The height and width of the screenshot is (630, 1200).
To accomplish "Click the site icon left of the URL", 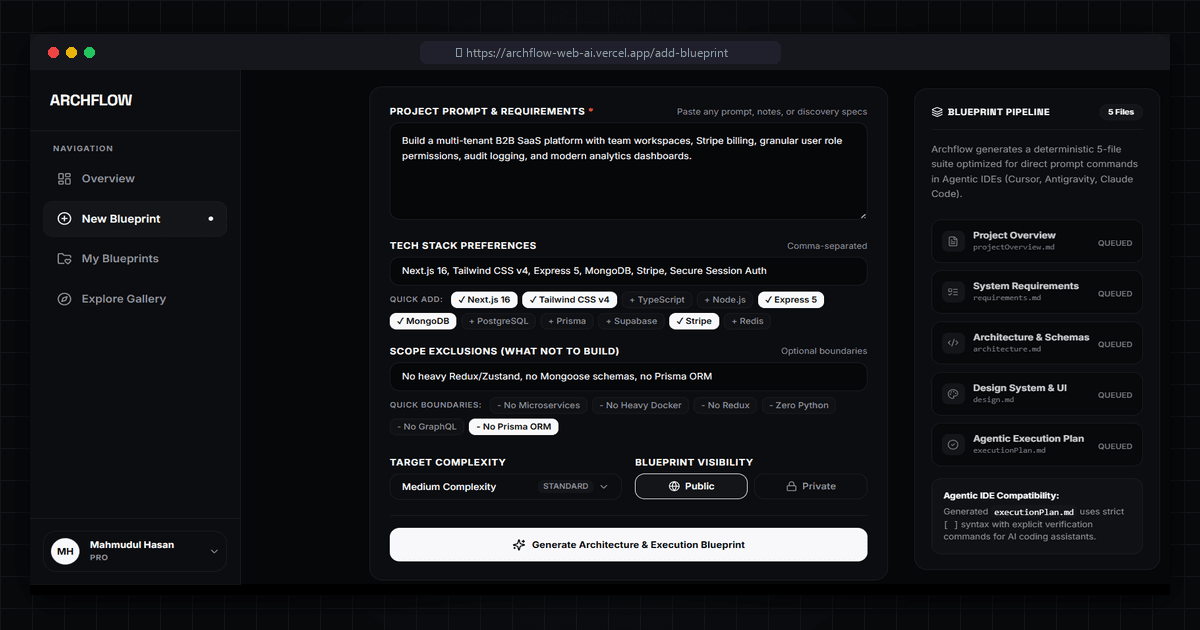I will coord(459,52).
